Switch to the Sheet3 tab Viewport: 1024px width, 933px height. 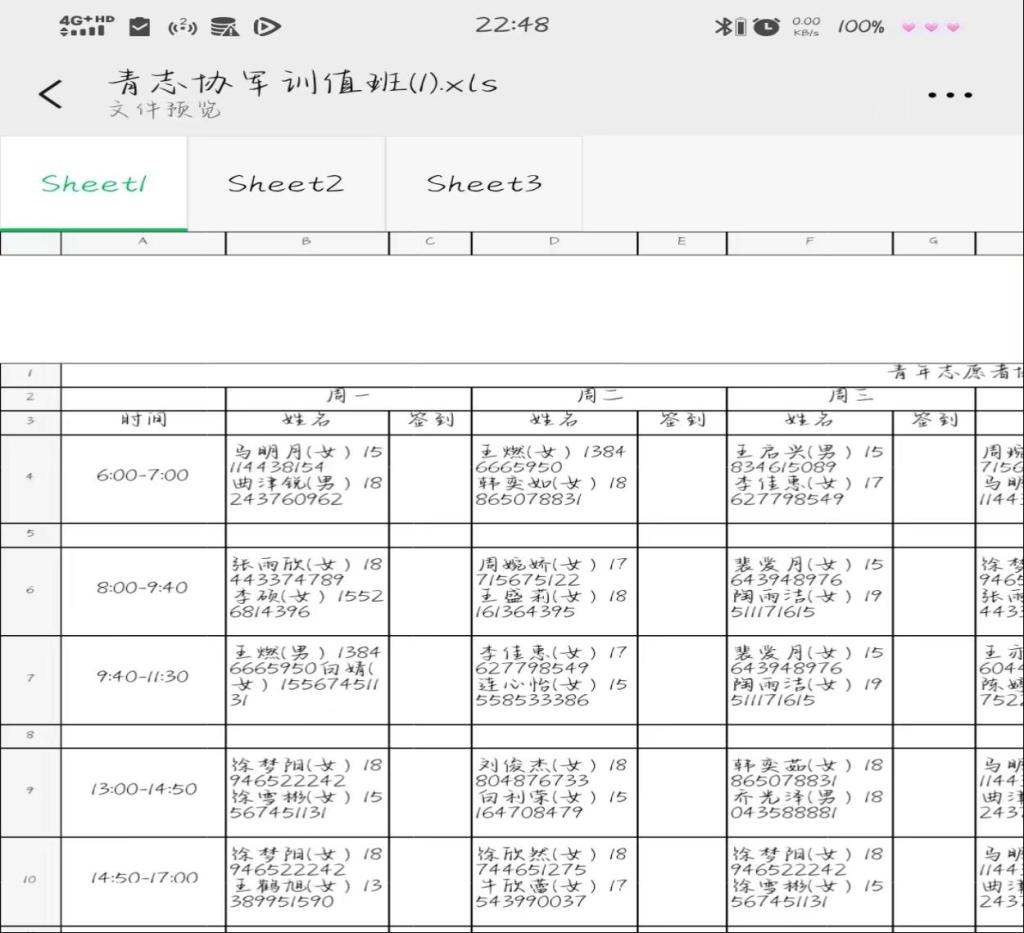point(484,183)
